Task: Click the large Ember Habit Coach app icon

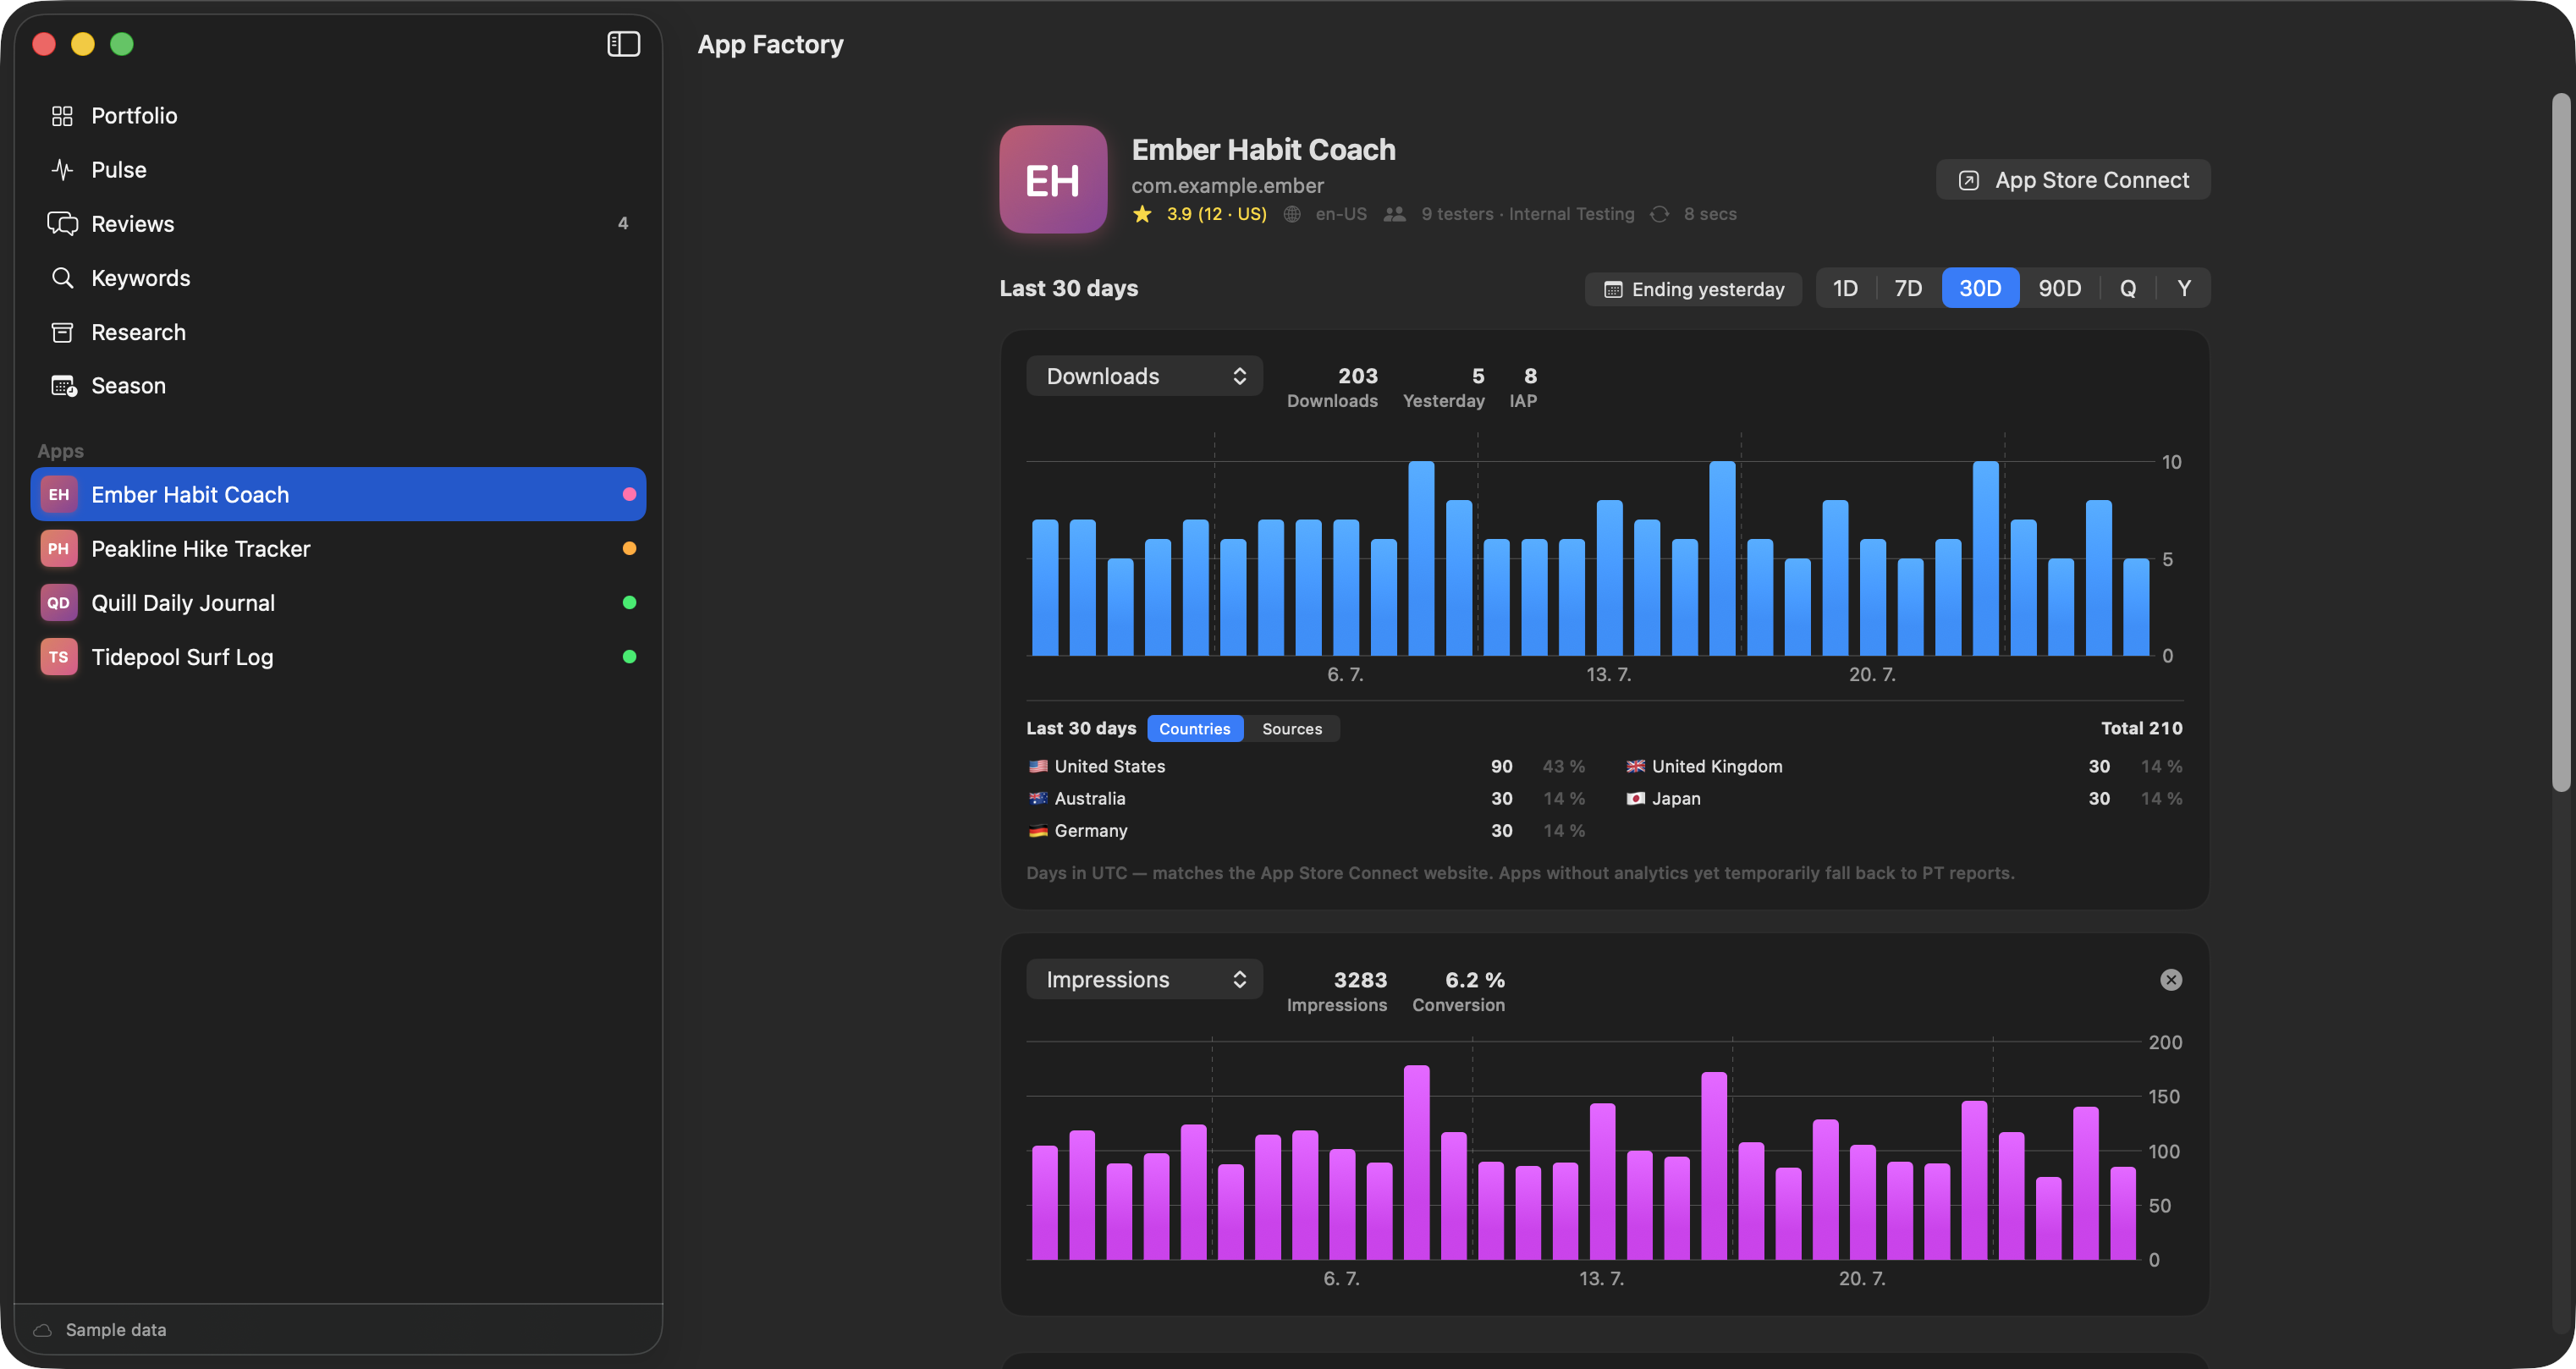Action: point(1053,180)
